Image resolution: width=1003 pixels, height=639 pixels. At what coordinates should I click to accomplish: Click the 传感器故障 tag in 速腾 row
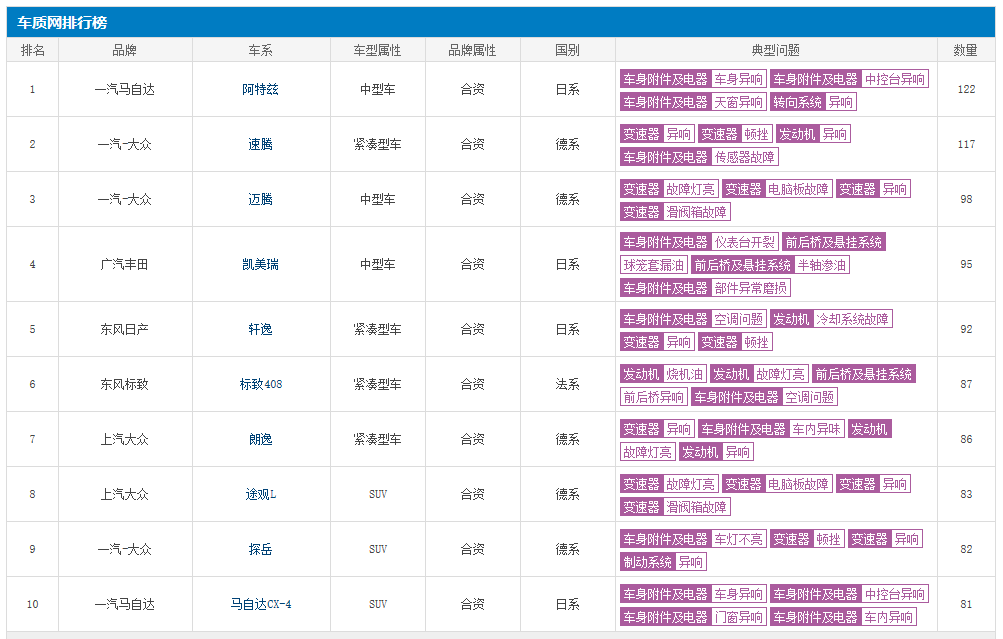tap(745, 157)
